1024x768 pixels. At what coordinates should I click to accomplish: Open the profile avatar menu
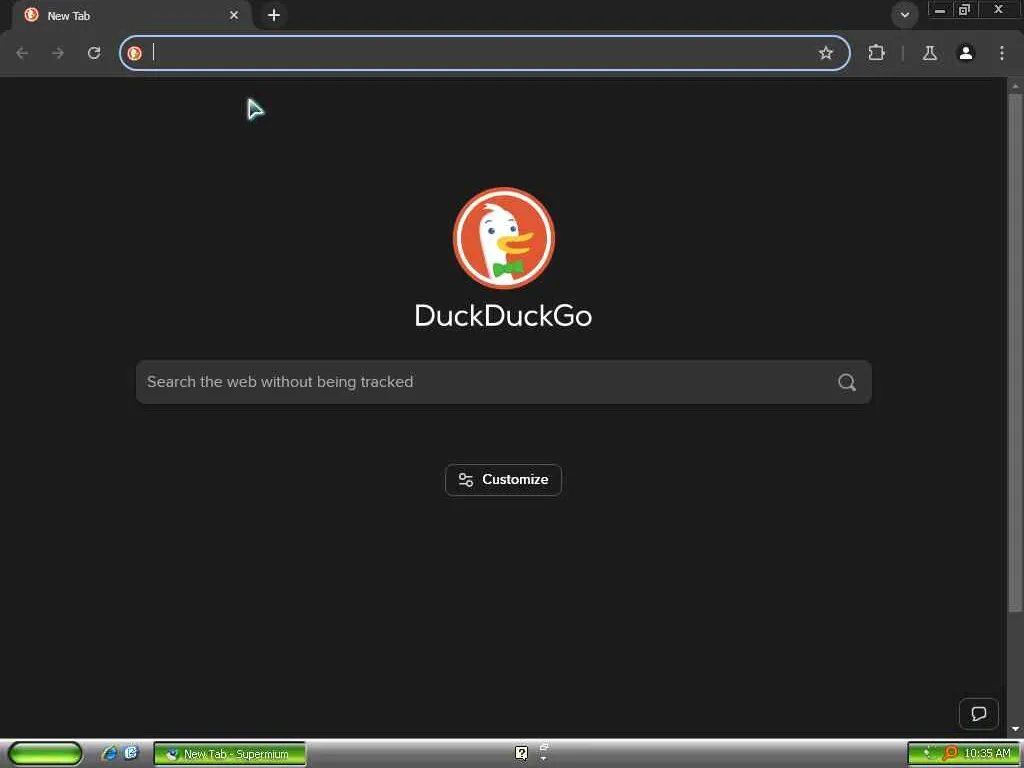[966, 53]
